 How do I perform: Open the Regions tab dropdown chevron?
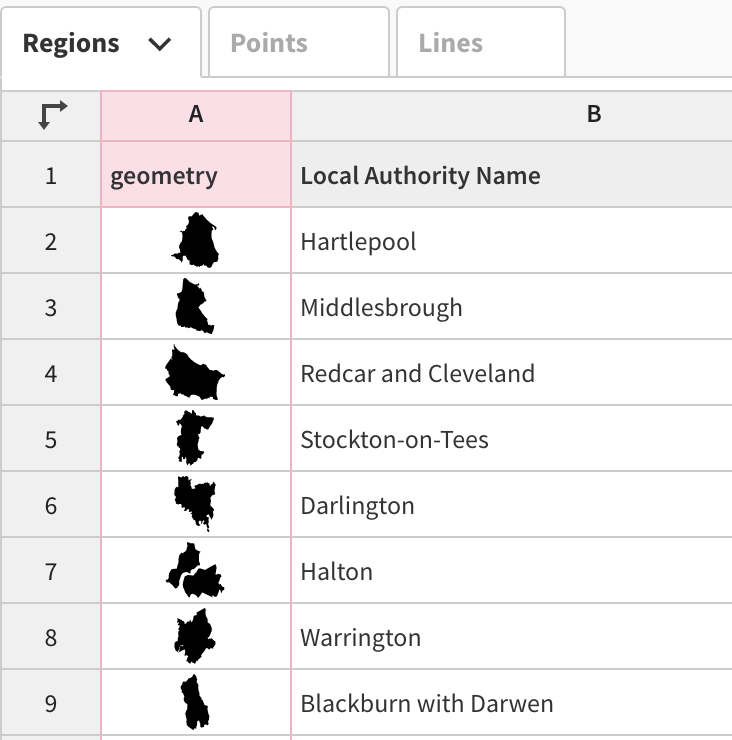tap(159, 44)
